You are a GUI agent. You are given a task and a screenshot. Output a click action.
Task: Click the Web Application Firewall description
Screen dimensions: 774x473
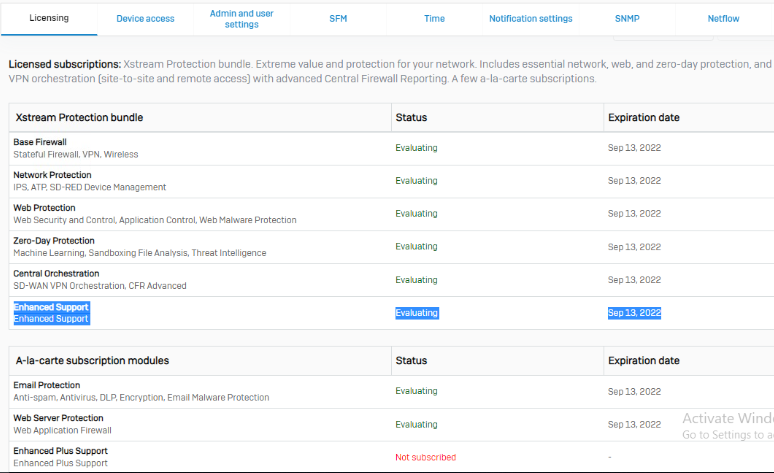pos(62,431)
